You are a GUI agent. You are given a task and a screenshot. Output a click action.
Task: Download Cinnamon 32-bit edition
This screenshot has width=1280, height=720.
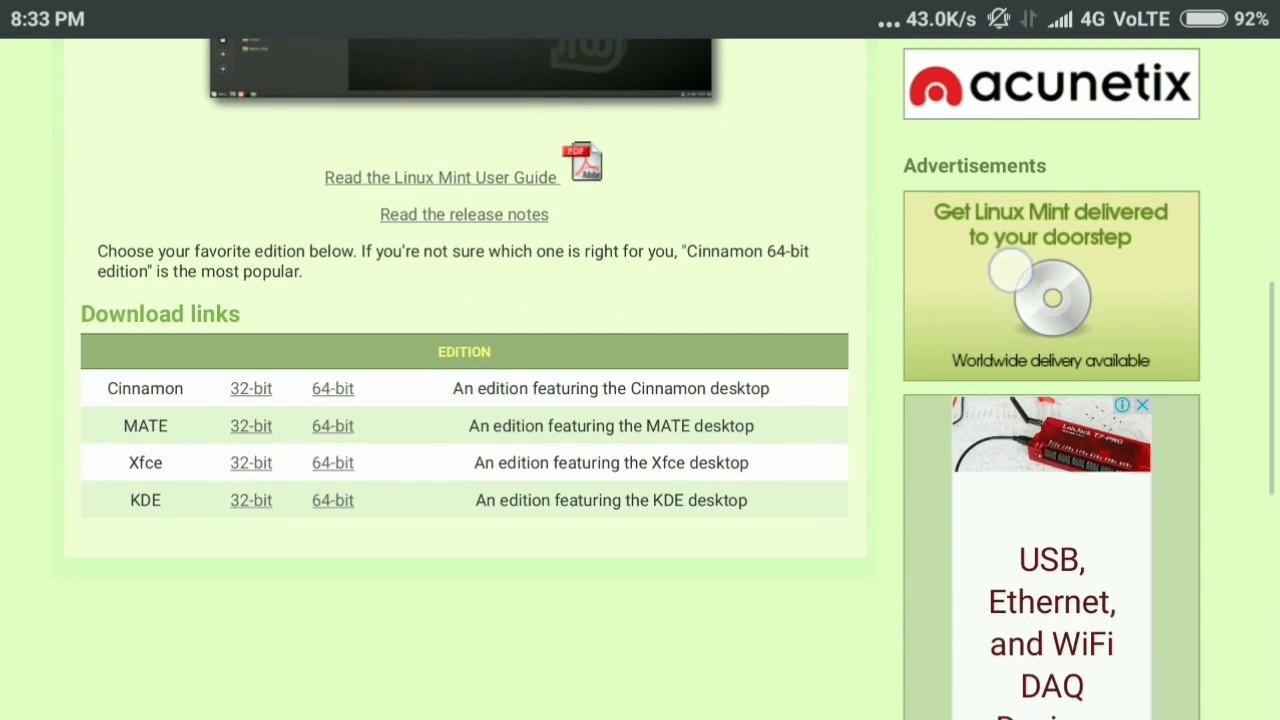(251, 388)
